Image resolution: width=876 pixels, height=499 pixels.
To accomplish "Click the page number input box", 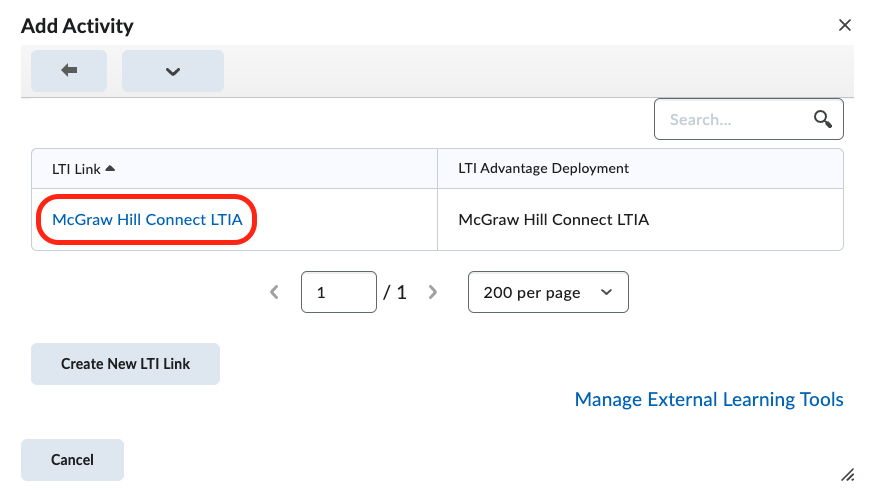I will pos(338,293).
